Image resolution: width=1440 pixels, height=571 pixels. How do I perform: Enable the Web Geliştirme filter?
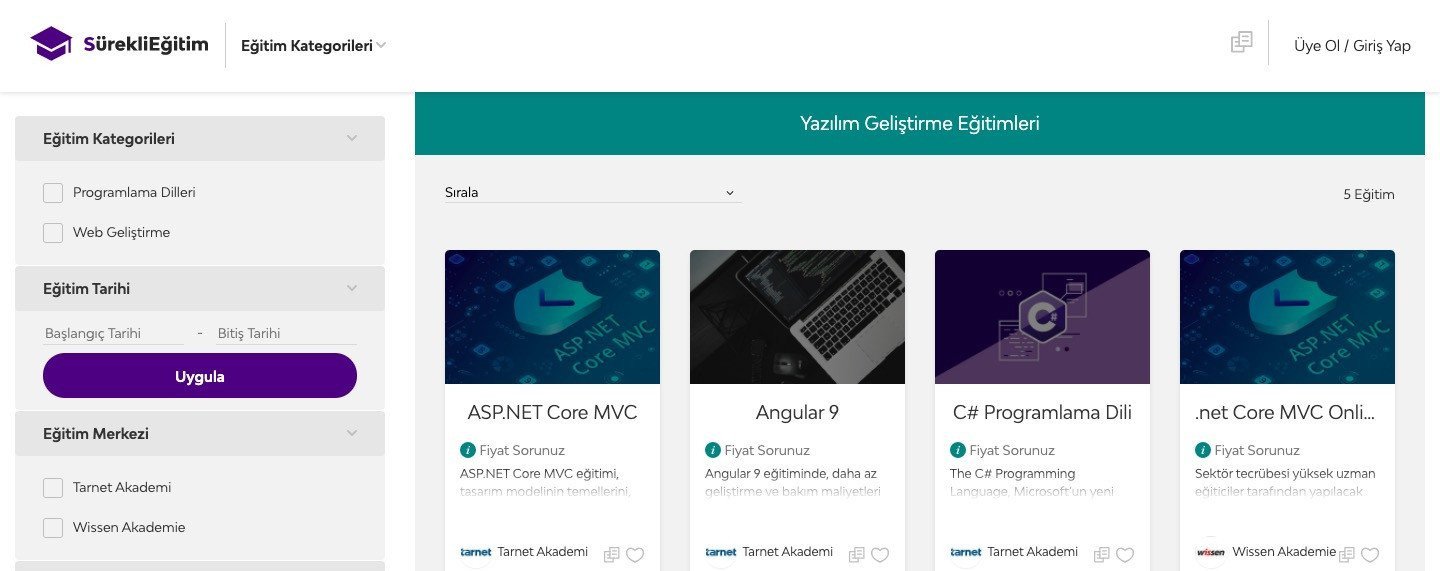[x=53, y=233]
